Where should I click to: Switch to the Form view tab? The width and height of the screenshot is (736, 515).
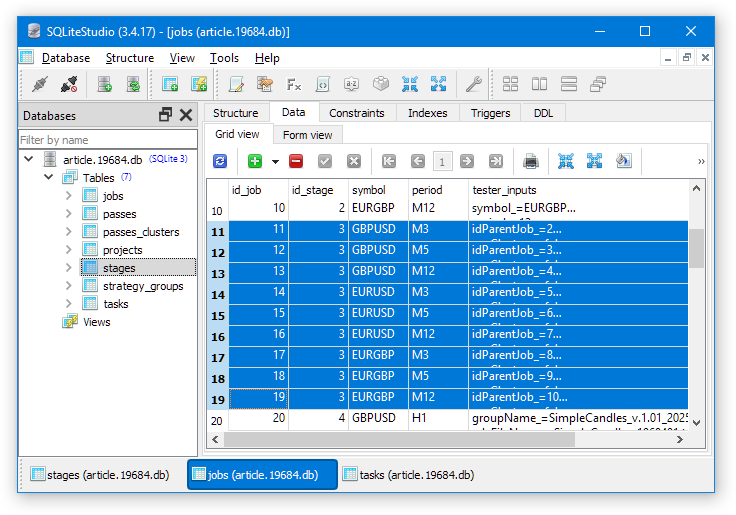307,135
